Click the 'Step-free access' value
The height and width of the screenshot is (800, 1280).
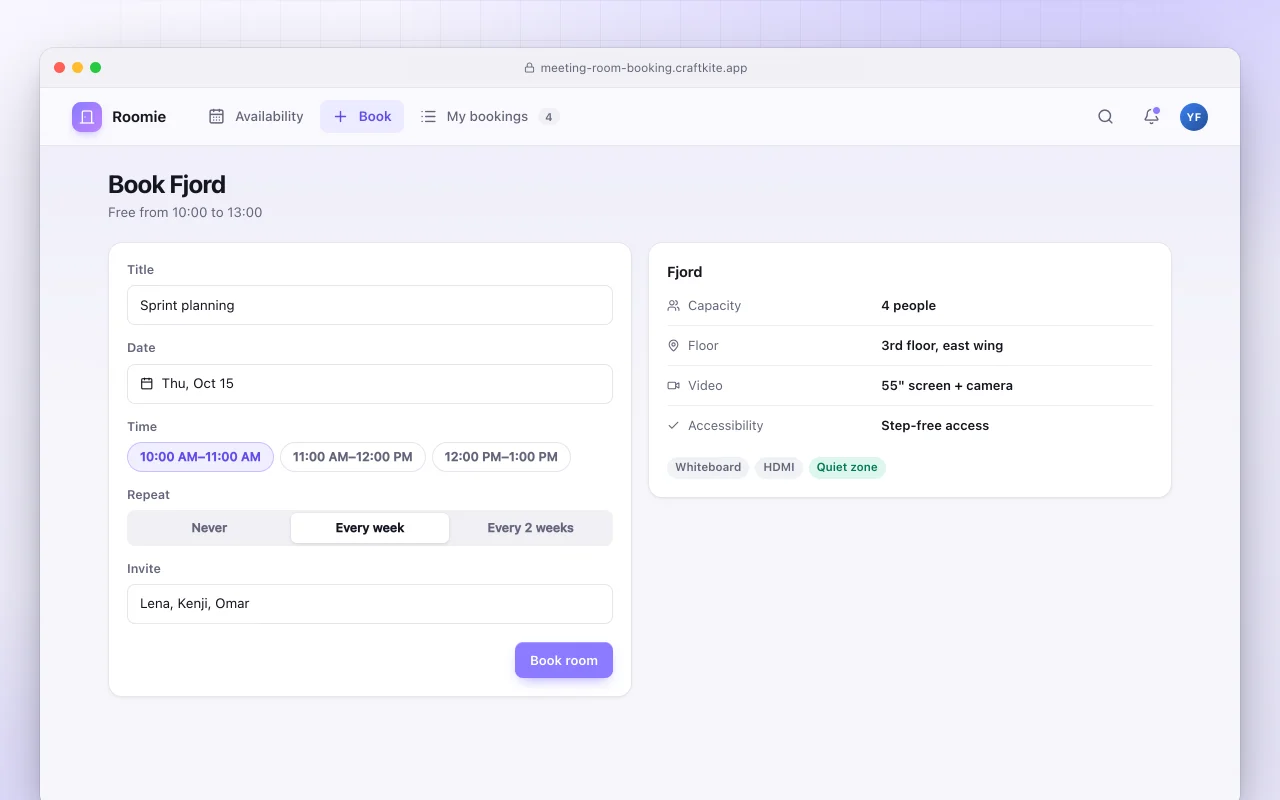[935, 426]
